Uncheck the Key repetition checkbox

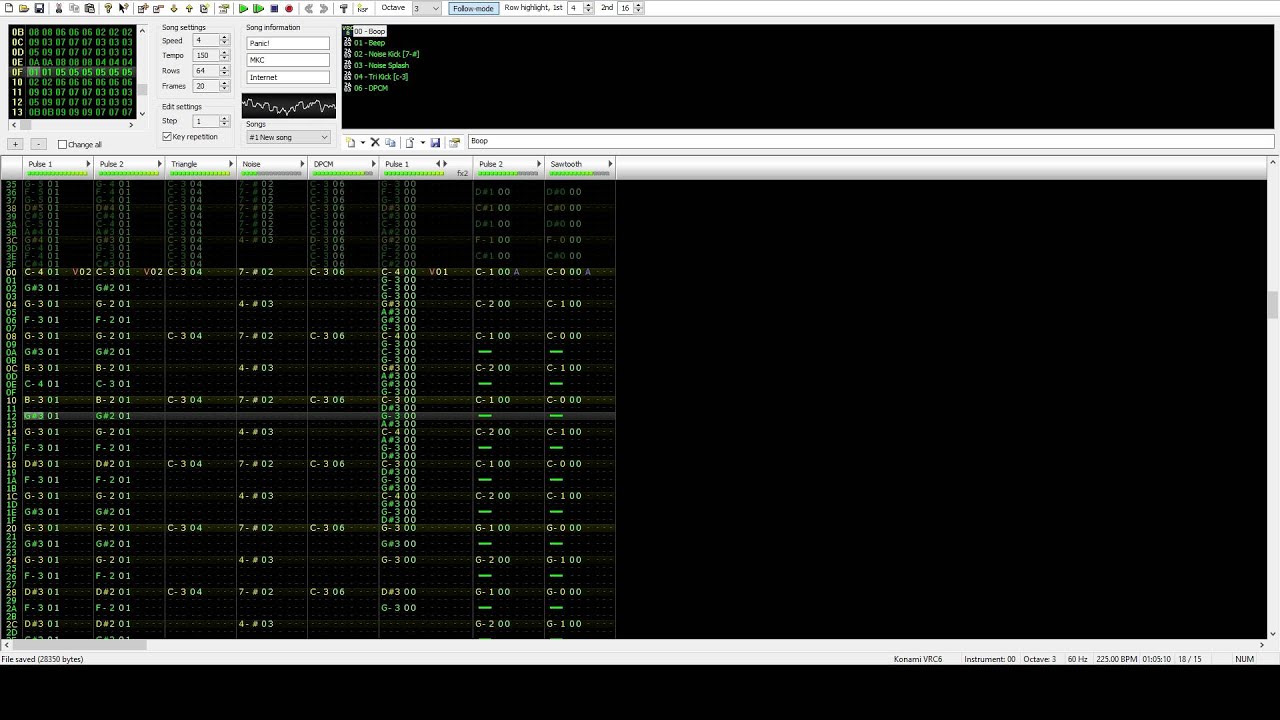[x=167, y=137]
